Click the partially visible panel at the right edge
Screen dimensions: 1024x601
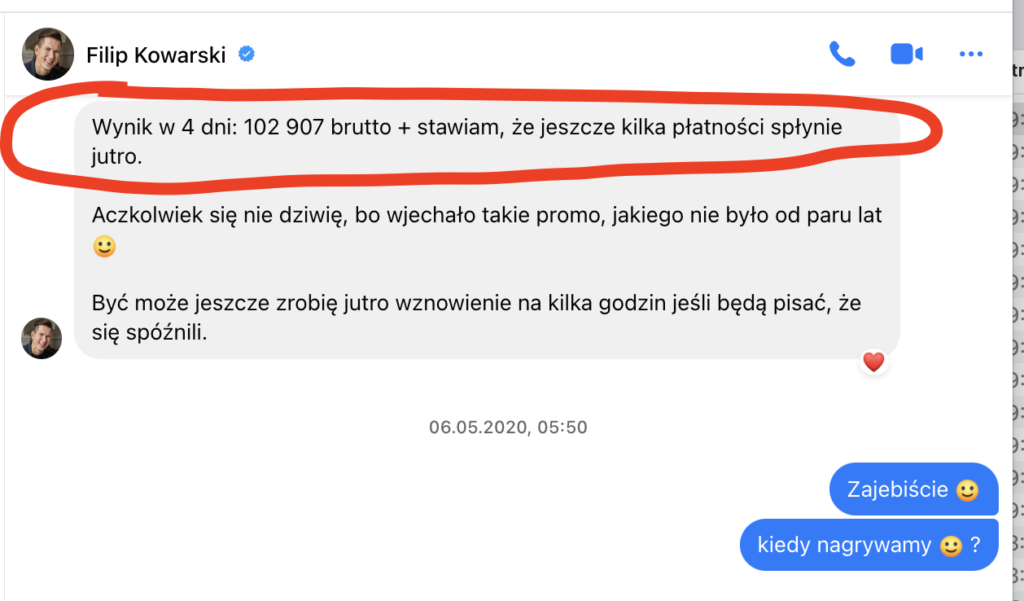1013,300
